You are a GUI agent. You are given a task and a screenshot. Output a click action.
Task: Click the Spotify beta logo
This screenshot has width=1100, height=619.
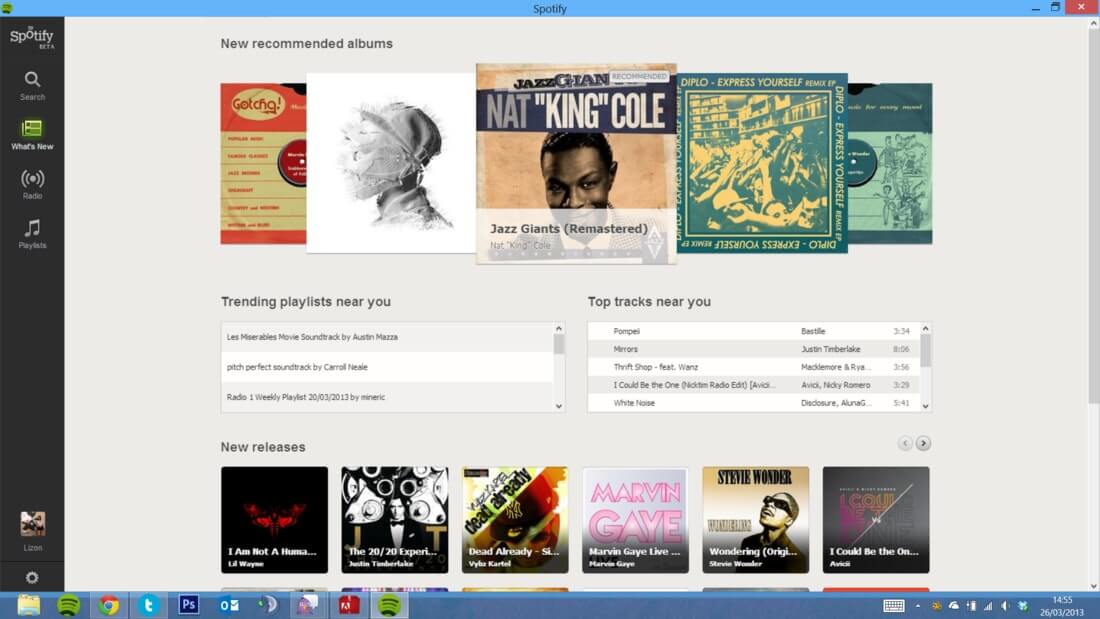coord(32,37)
